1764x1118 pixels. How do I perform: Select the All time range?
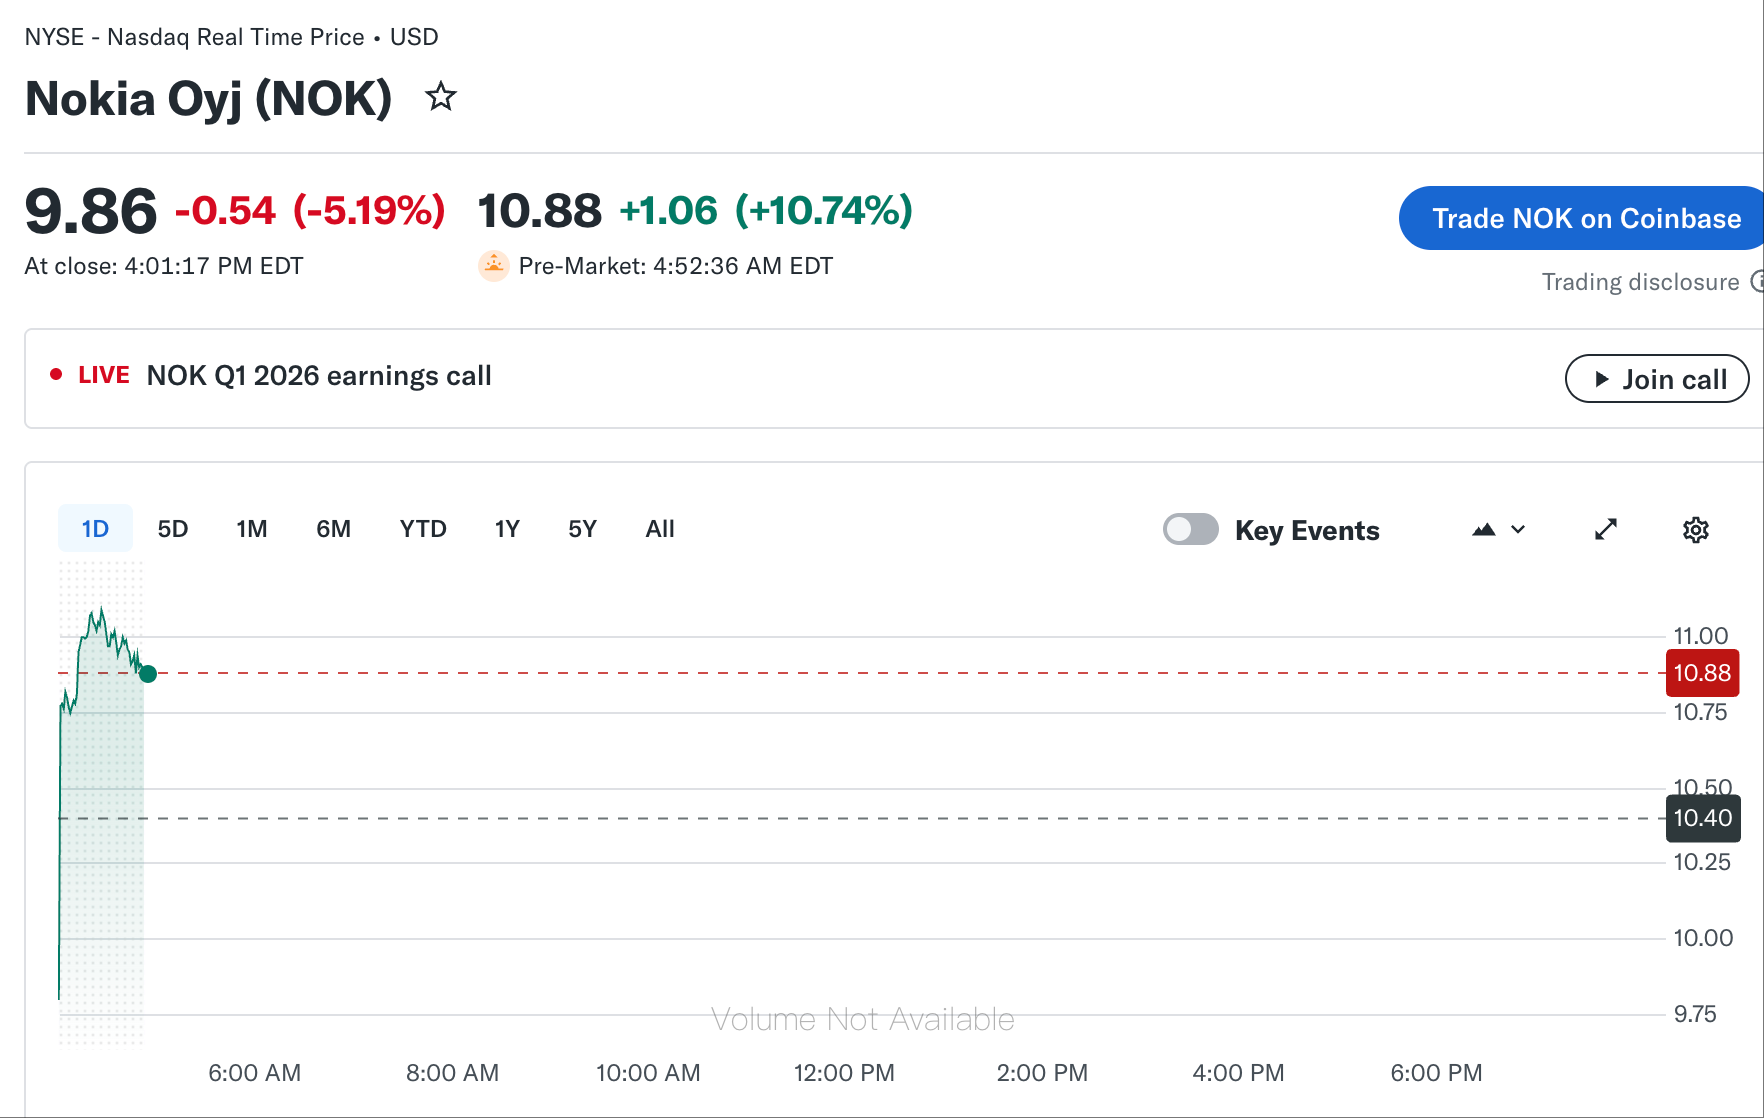point(660,529)
